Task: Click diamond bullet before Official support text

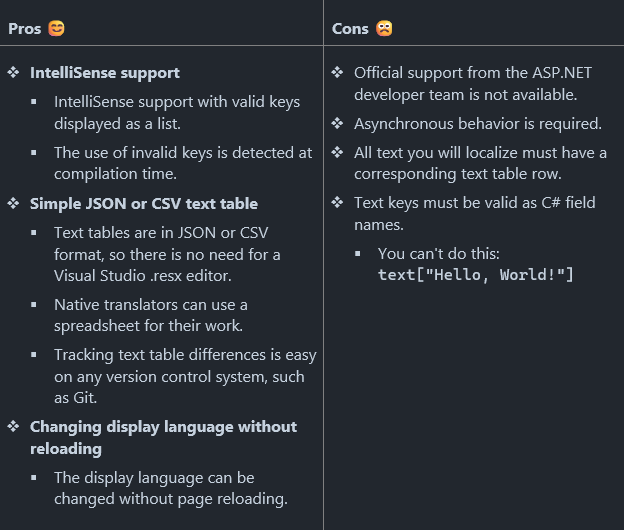Action: tap(337, 72)
